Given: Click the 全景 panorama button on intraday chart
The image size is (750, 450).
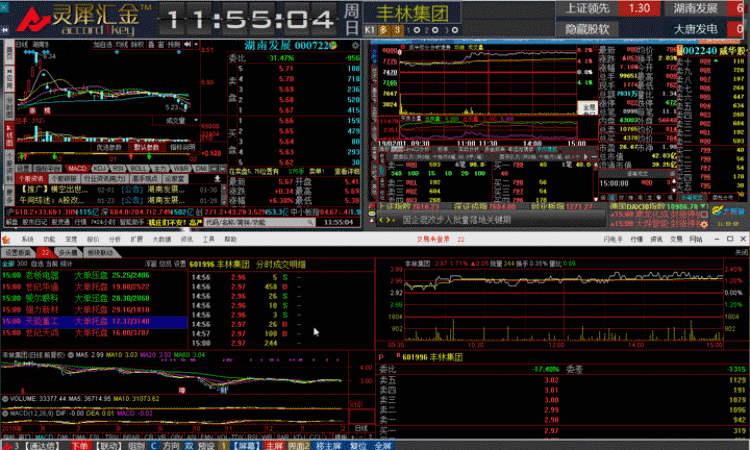Looking at the screenshot, I should 588,108.
